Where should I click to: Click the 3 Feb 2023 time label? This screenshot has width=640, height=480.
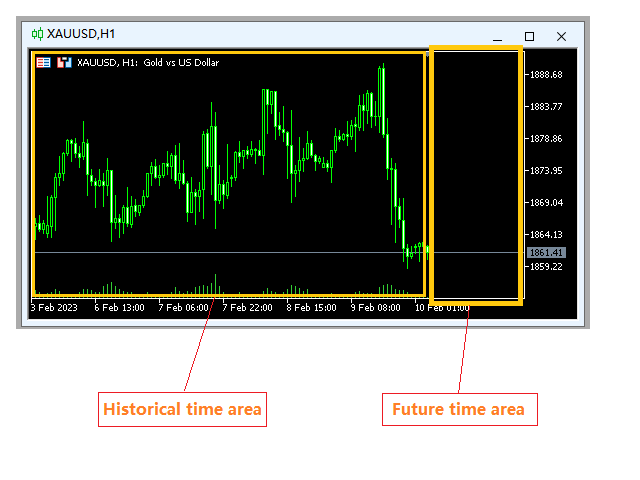tap(54, 308)
